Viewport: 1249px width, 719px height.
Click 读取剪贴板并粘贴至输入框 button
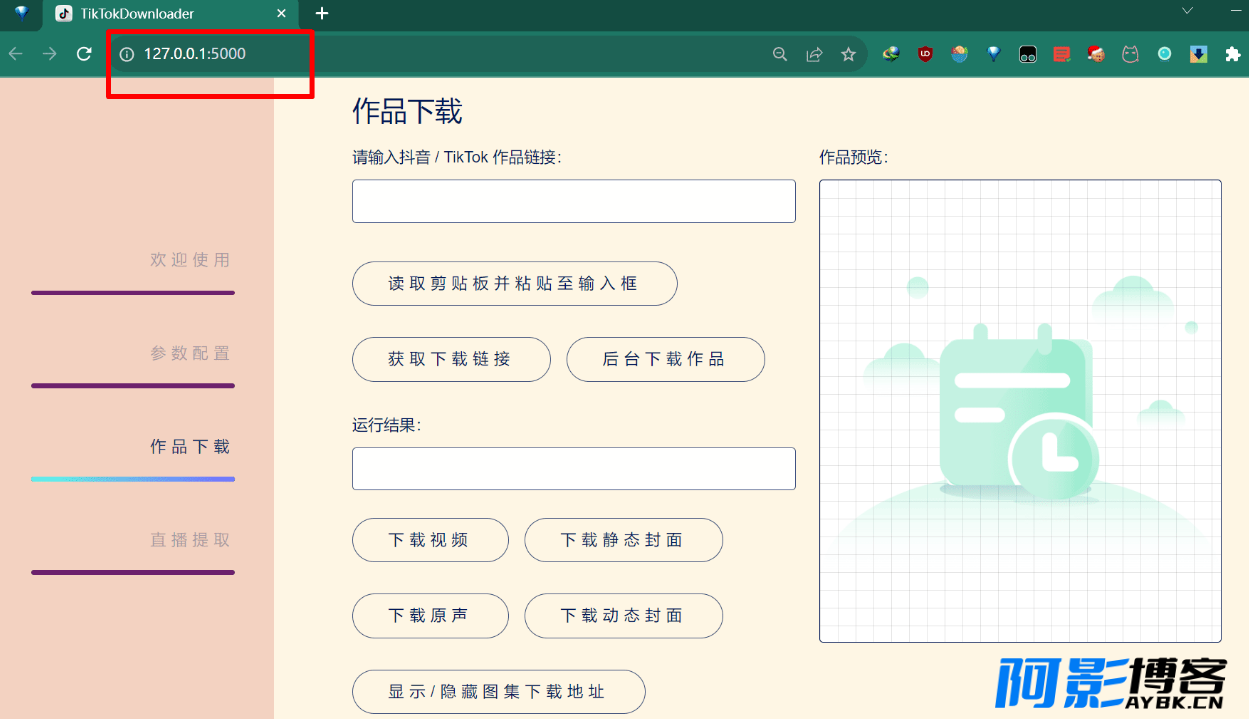[515, 283]
